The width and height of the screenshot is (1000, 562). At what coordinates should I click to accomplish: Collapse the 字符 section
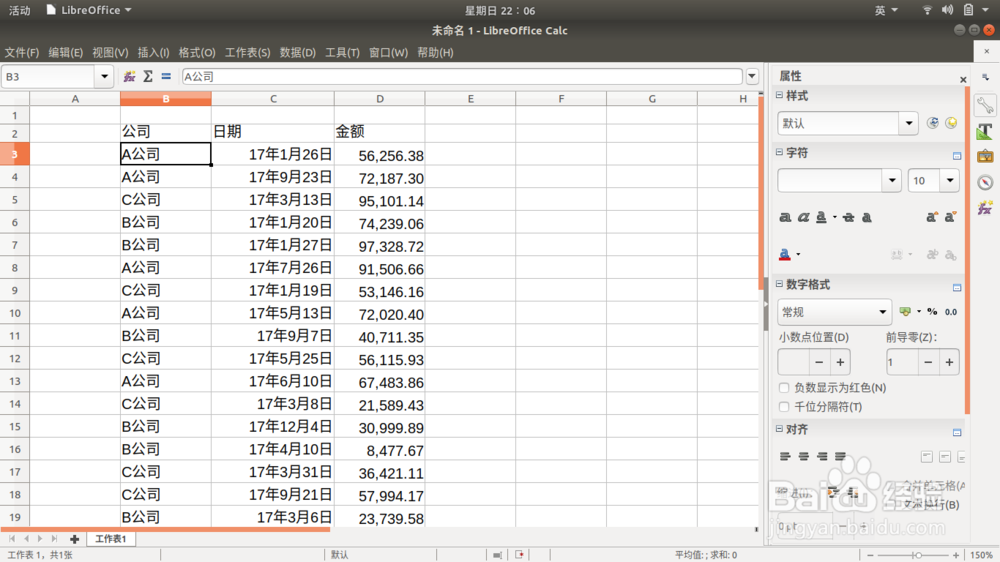tap(779, 152)
